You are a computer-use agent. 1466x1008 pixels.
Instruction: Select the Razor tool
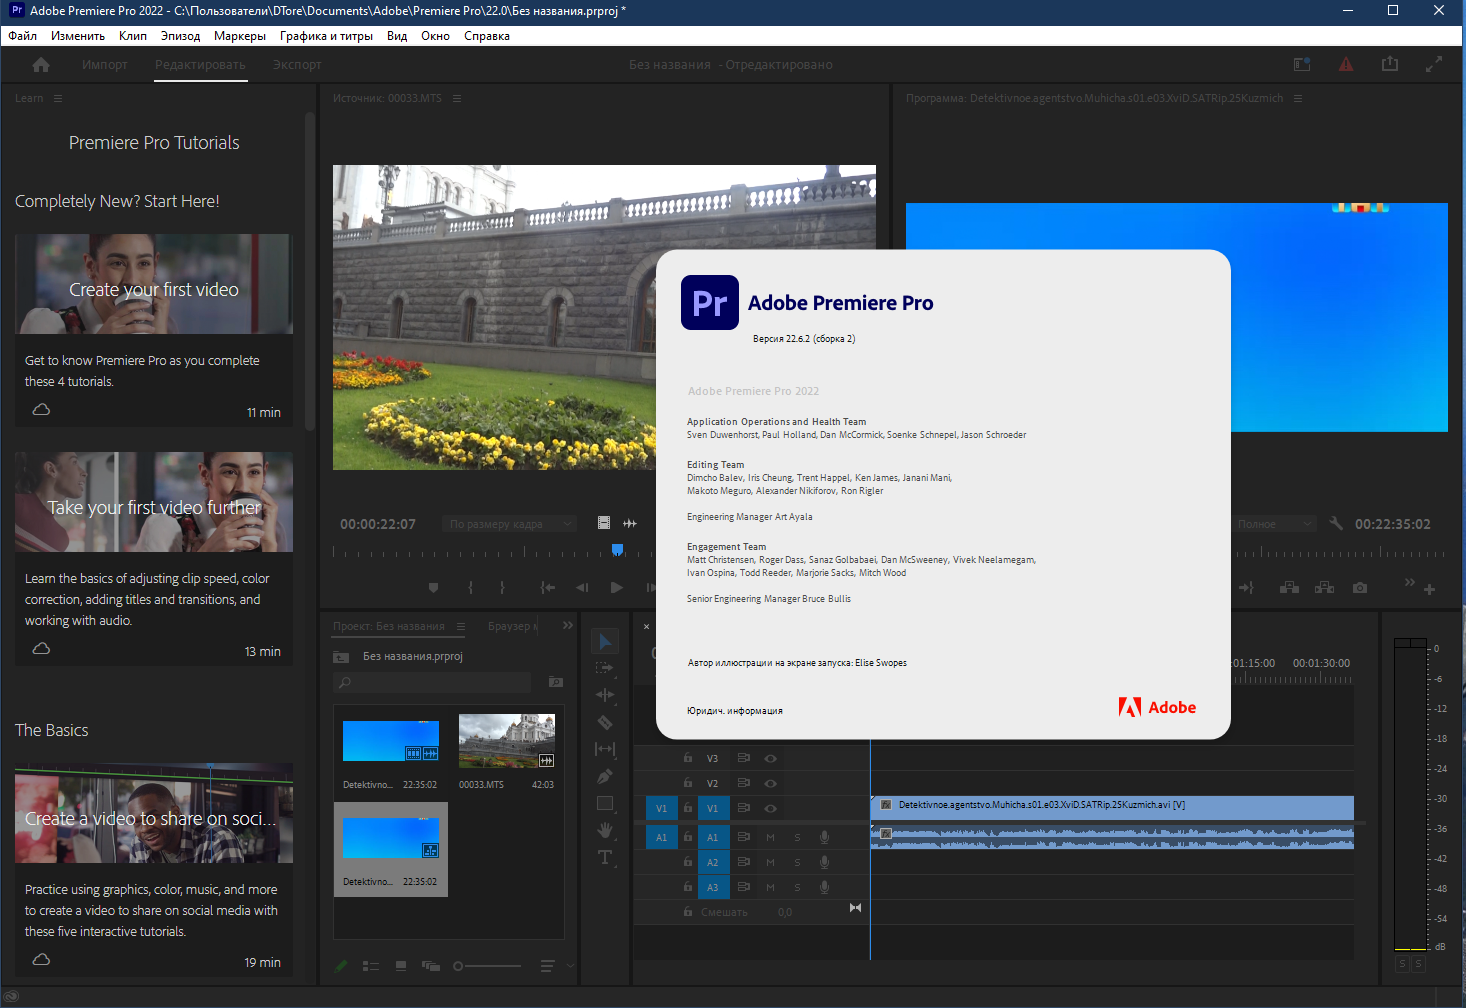605,722
